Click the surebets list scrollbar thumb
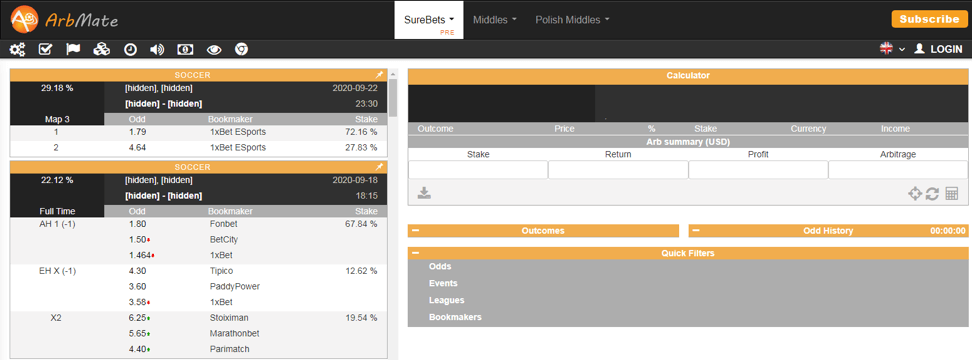 tap(392, 97)
